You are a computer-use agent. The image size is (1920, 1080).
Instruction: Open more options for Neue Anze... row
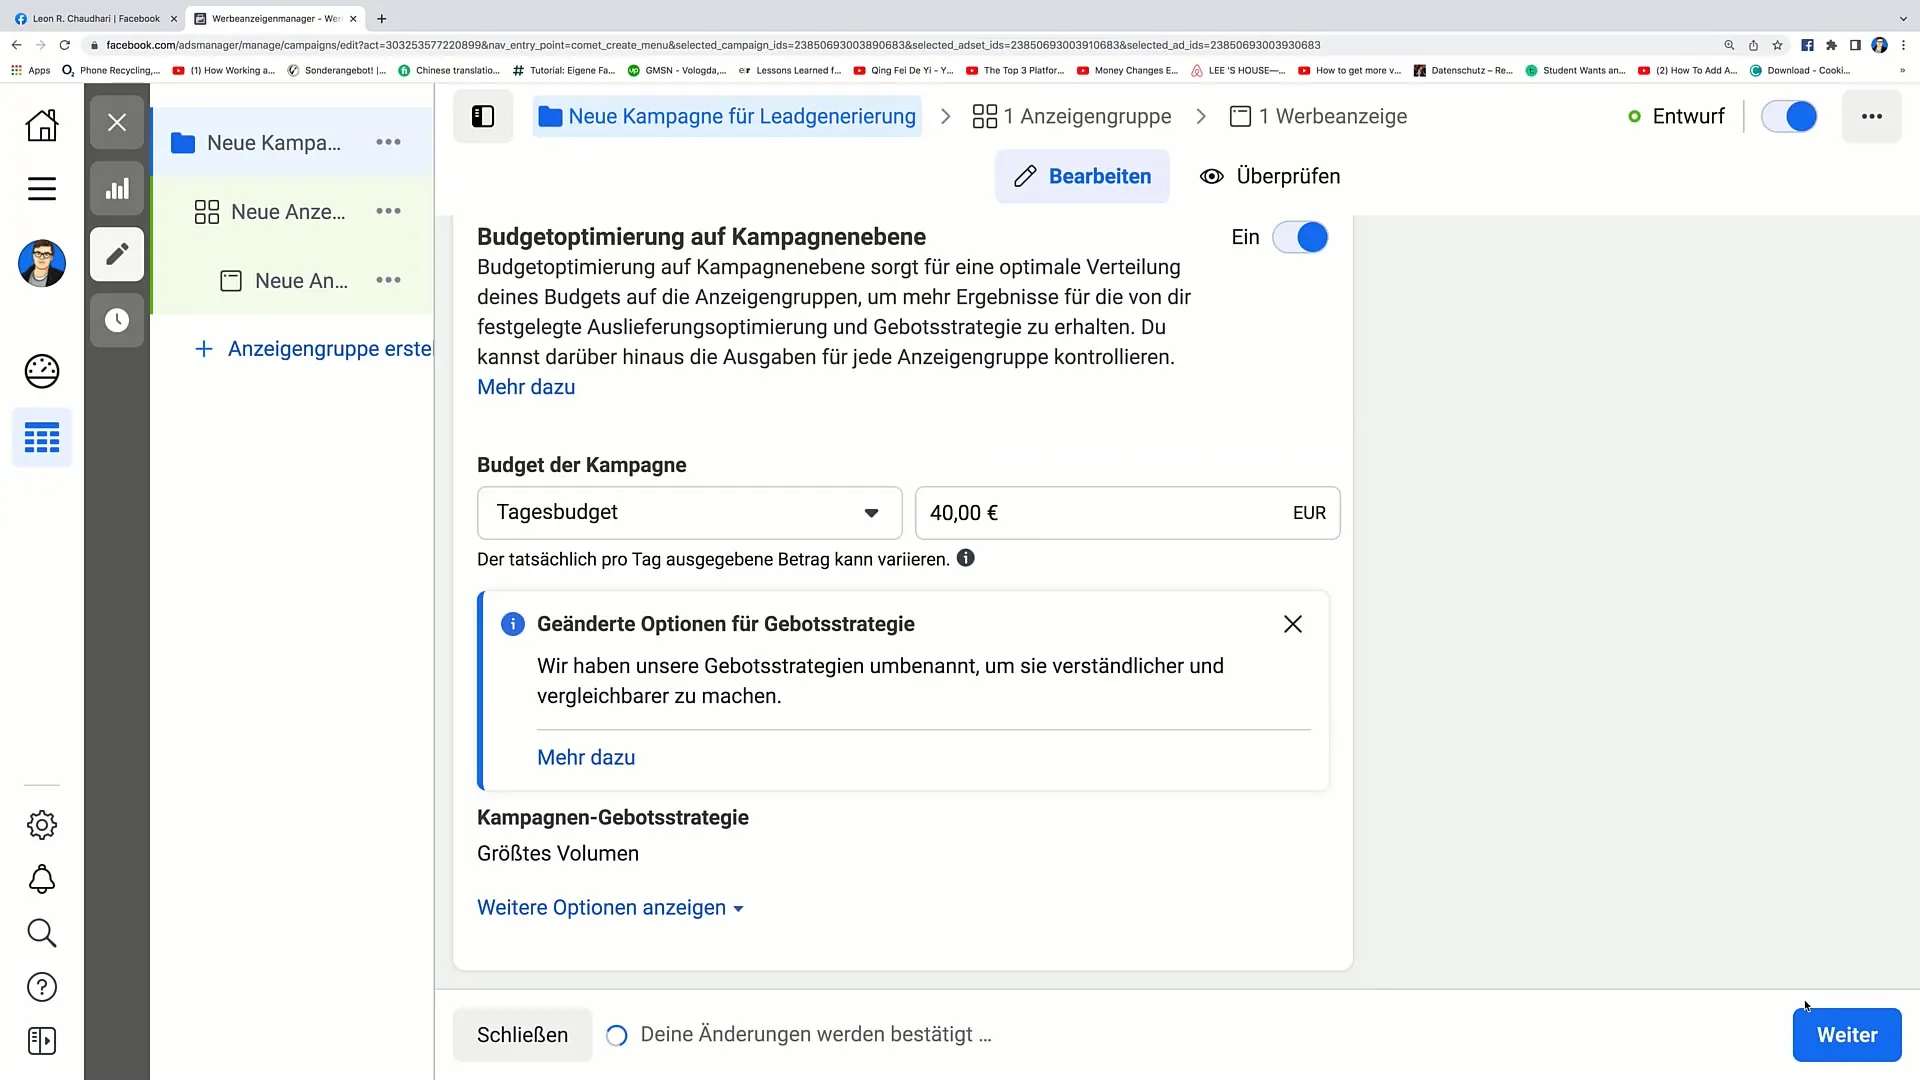[x=388, y=211]
